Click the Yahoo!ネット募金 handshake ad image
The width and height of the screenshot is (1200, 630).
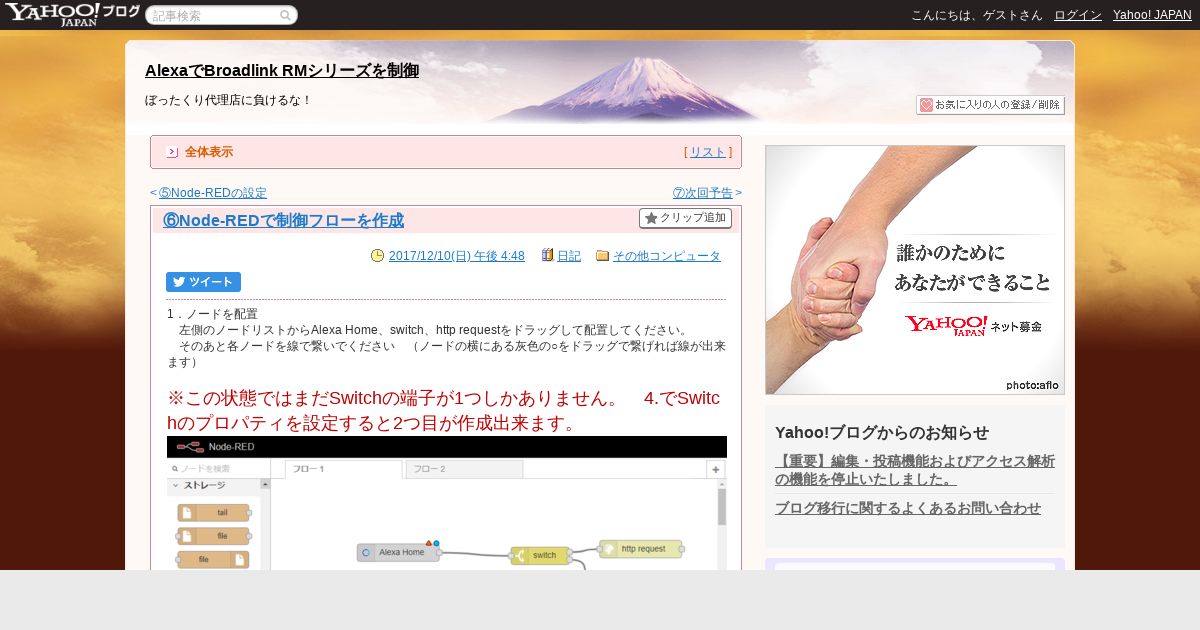(x=915, y=270)
